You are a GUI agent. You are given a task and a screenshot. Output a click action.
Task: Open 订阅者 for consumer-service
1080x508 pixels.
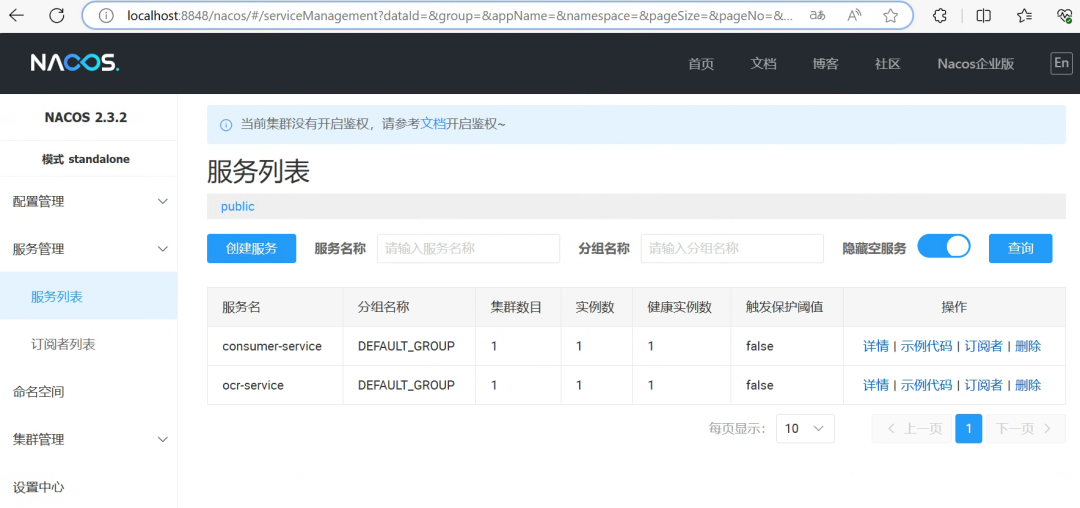point(984,346)
